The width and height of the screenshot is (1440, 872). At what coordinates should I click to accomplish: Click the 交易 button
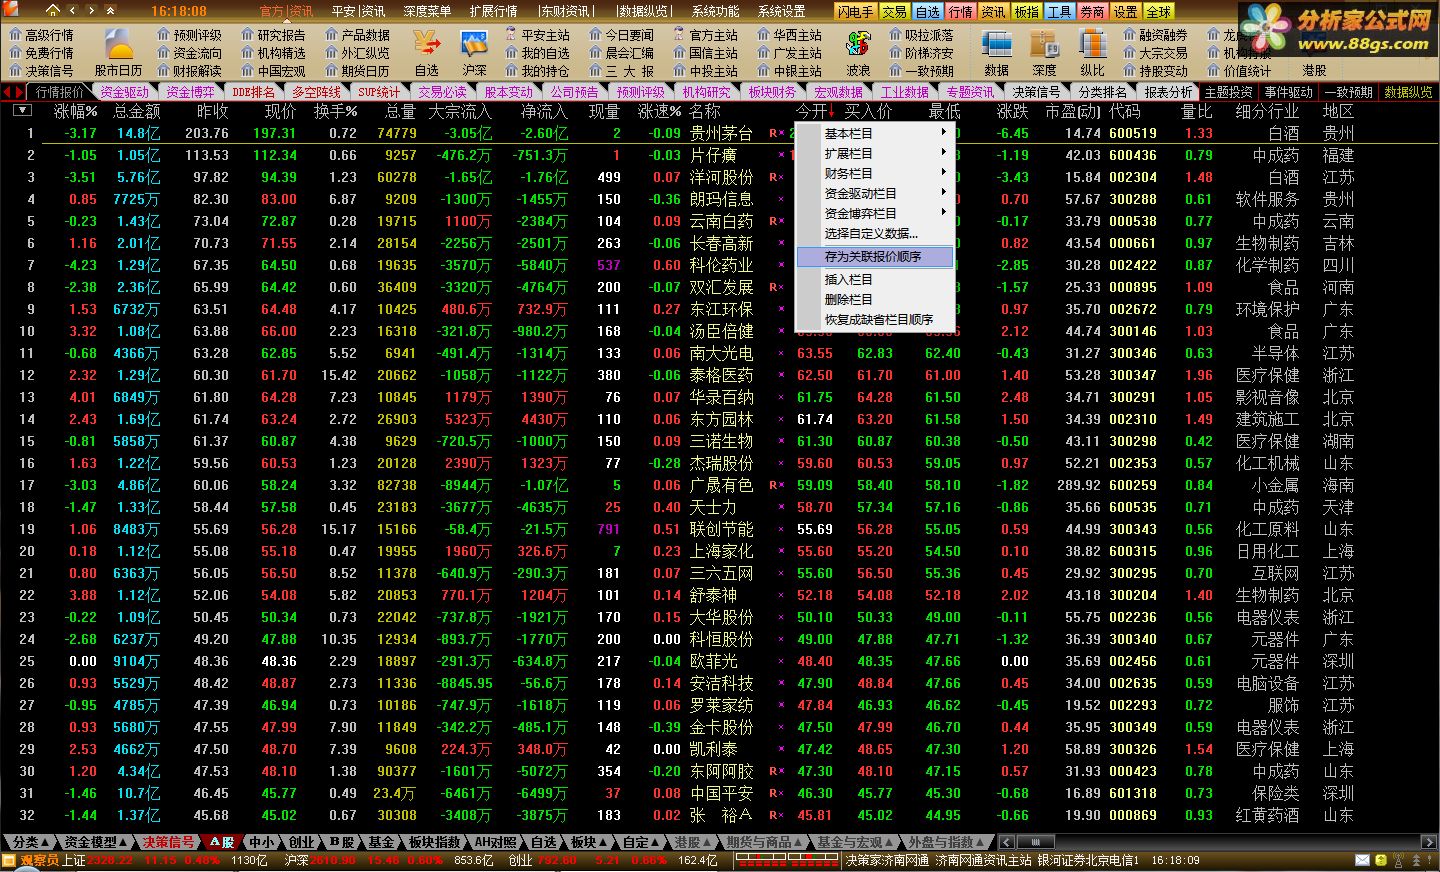pos(894,11)
